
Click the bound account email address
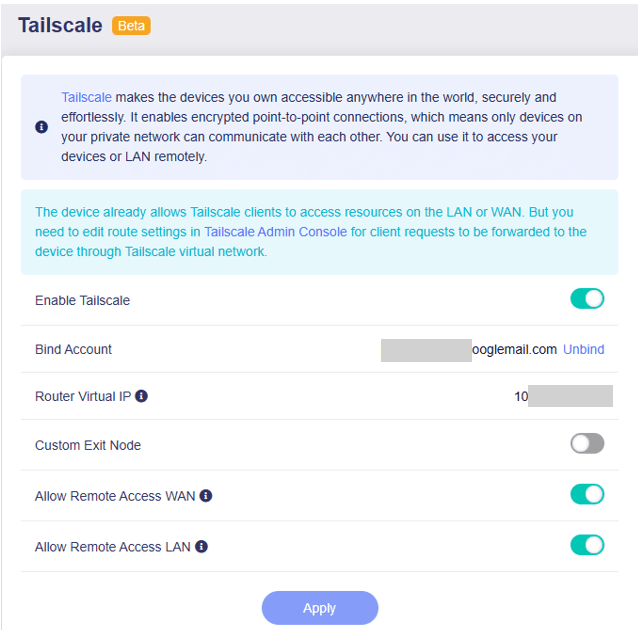click(470, 349)
